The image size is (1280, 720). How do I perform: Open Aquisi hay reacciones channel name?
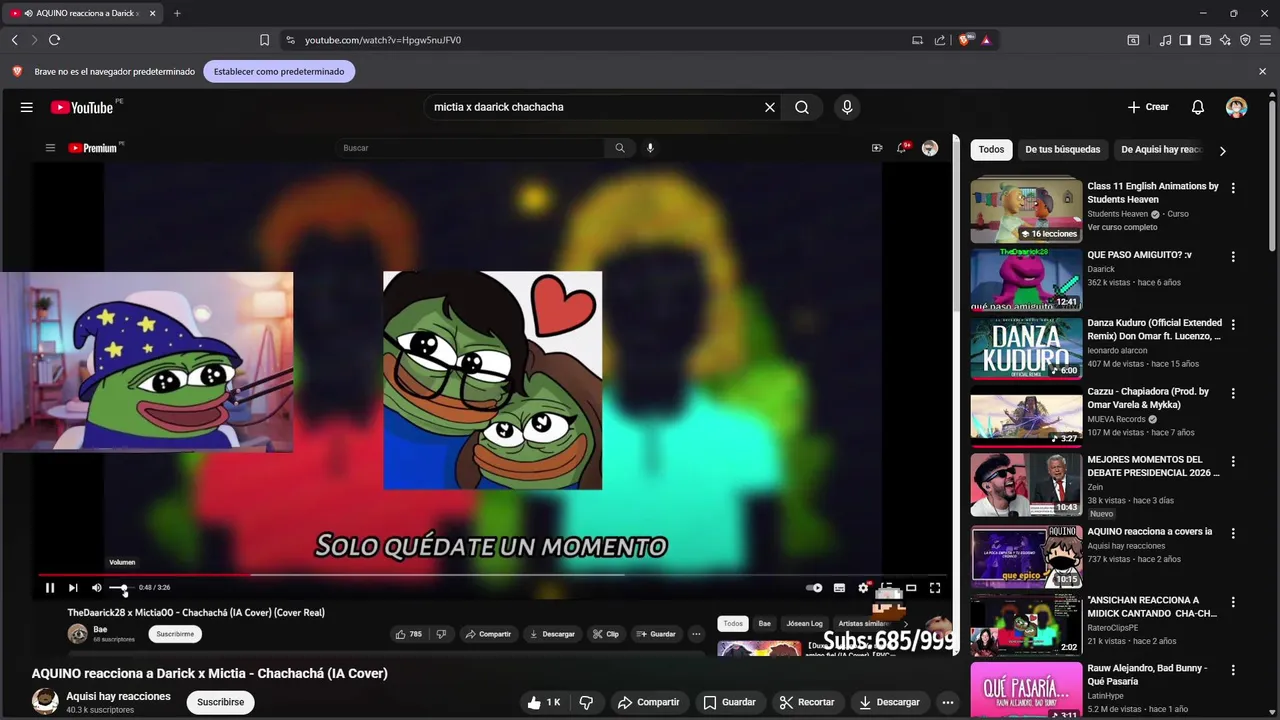pos(118,696)
